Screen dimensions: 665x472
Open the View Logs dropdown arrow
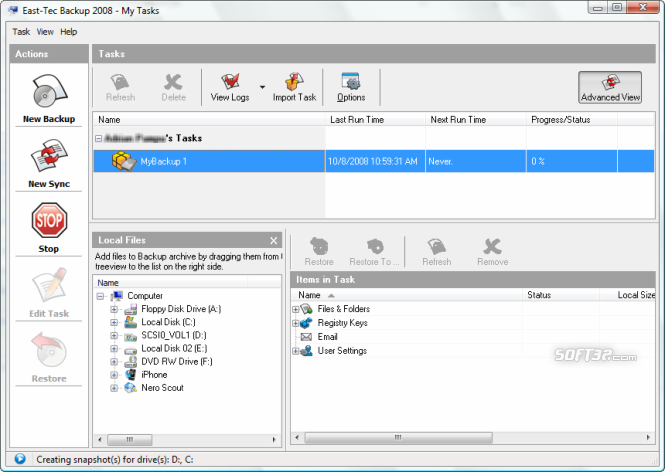coord(262,87)
